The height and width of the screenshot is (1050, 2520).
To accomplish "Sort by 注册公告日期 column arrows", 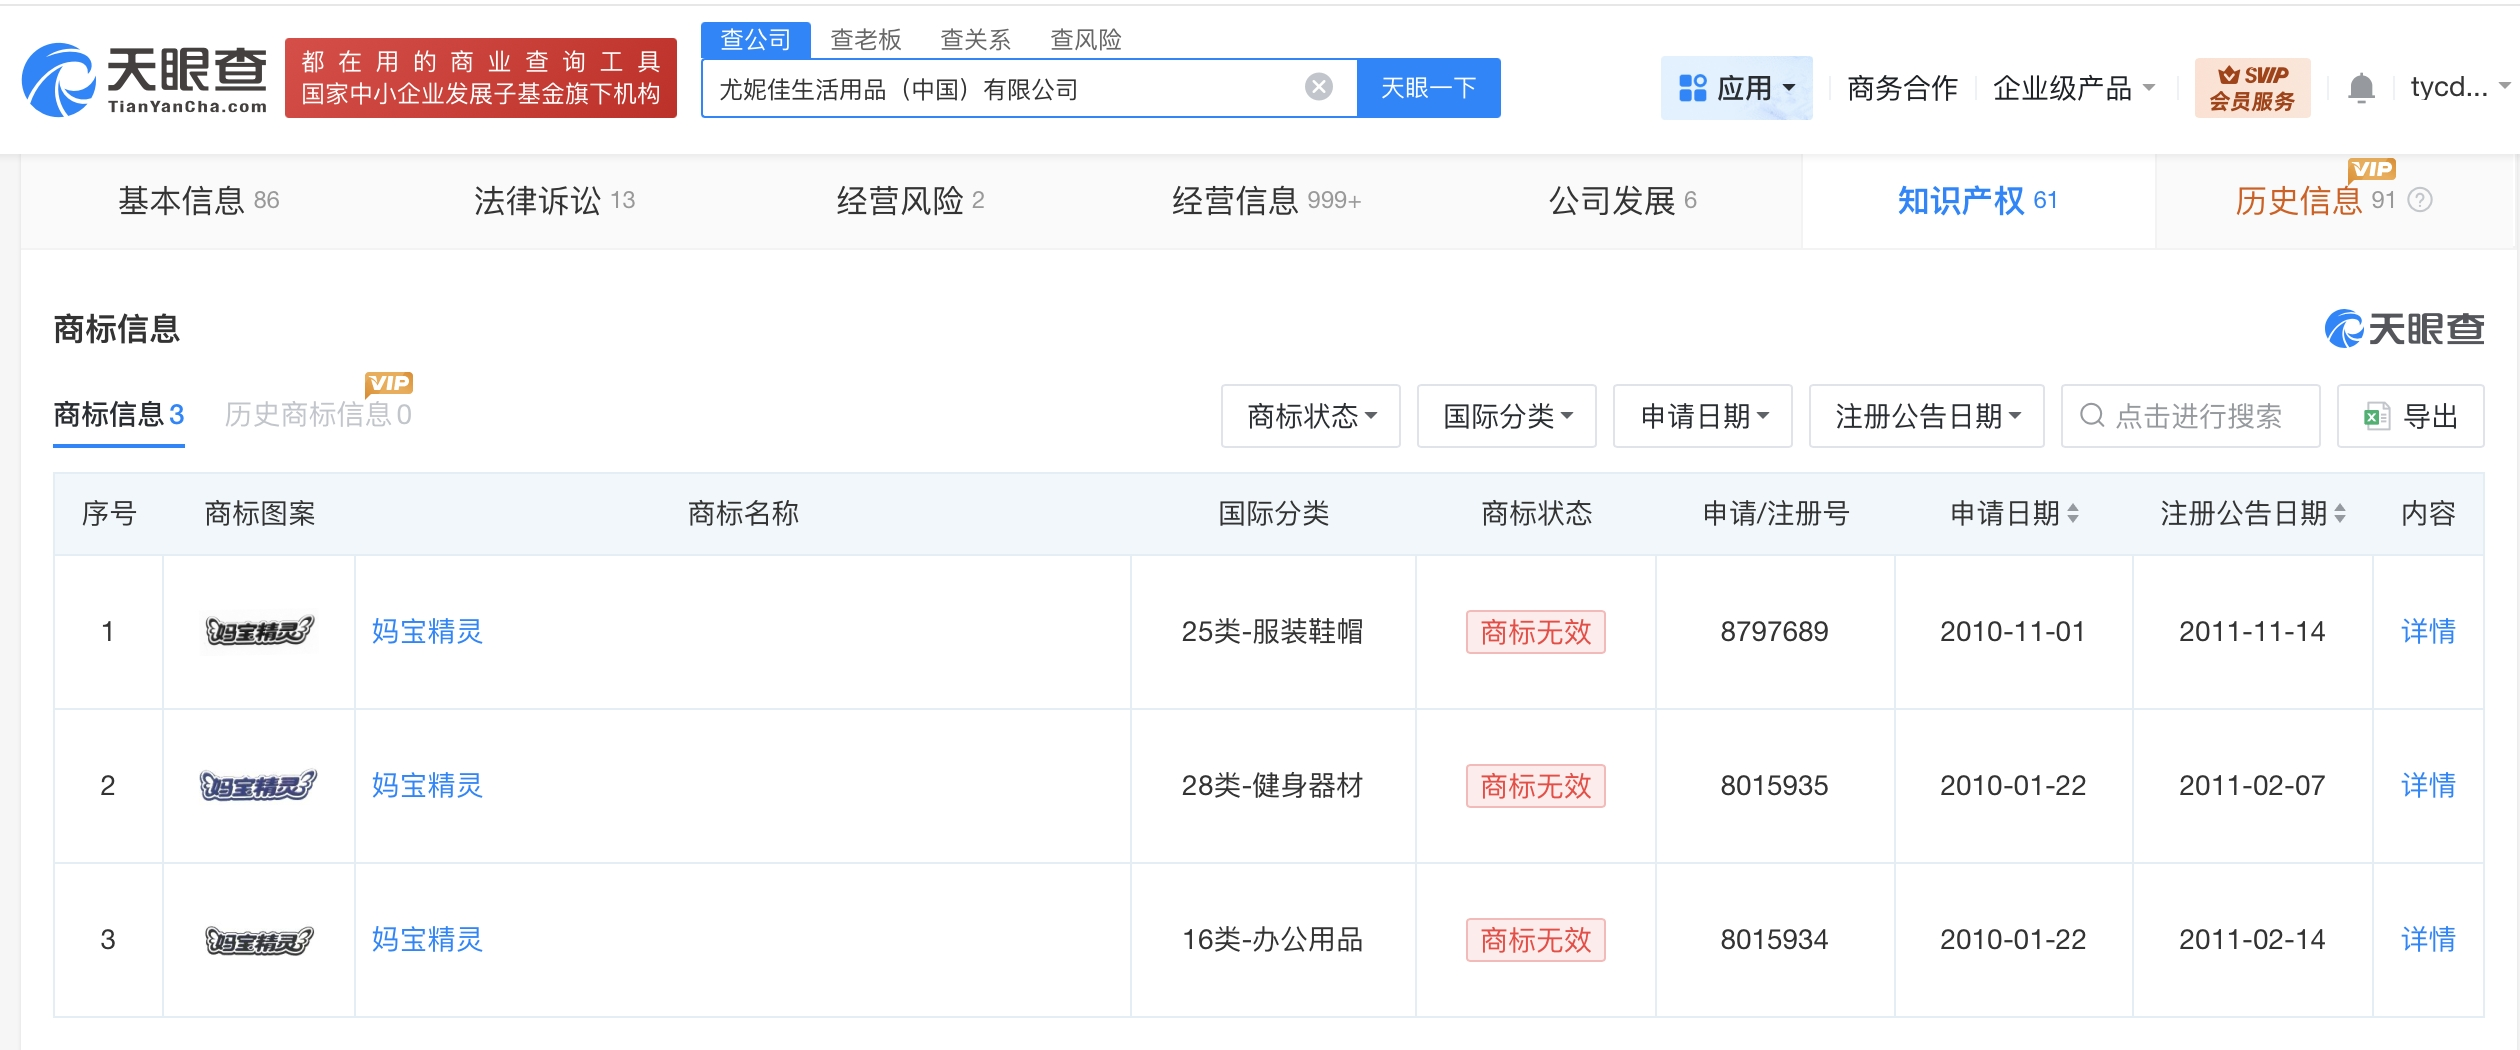I will click(x=2340, y=514).
